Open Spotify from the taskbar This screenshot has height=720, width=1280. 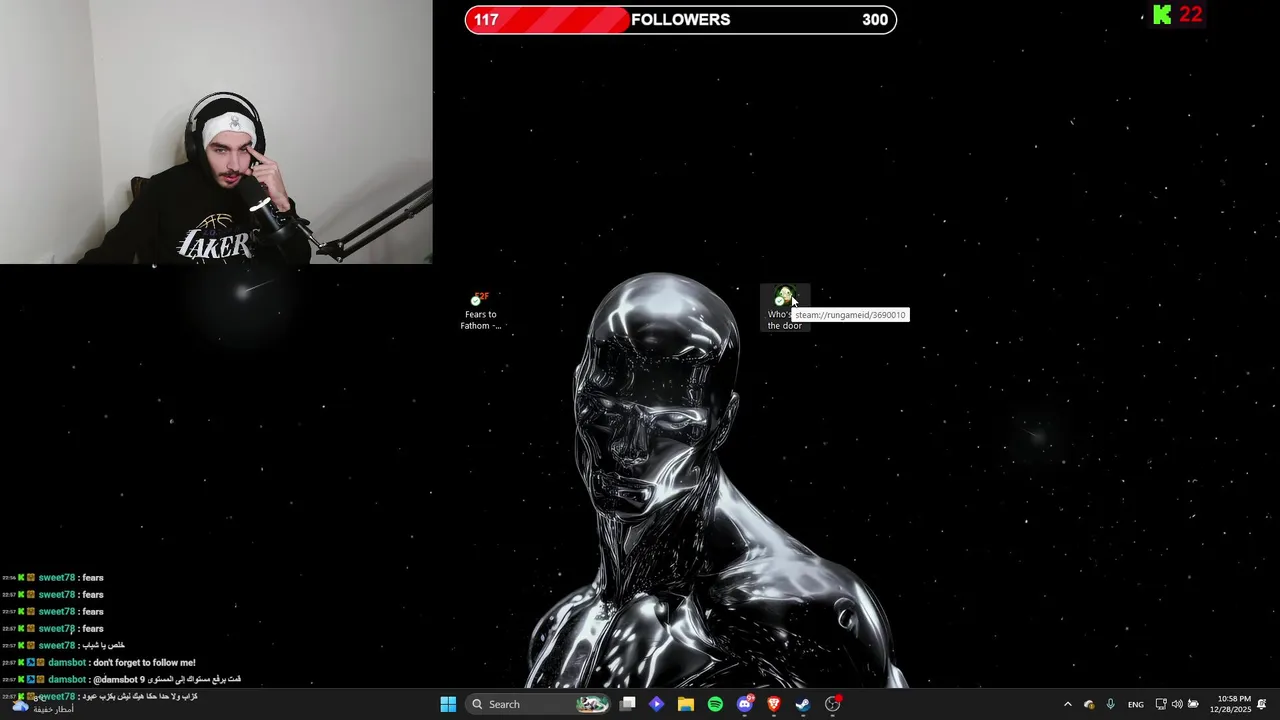pyautogui.click(x=715, y=704)
